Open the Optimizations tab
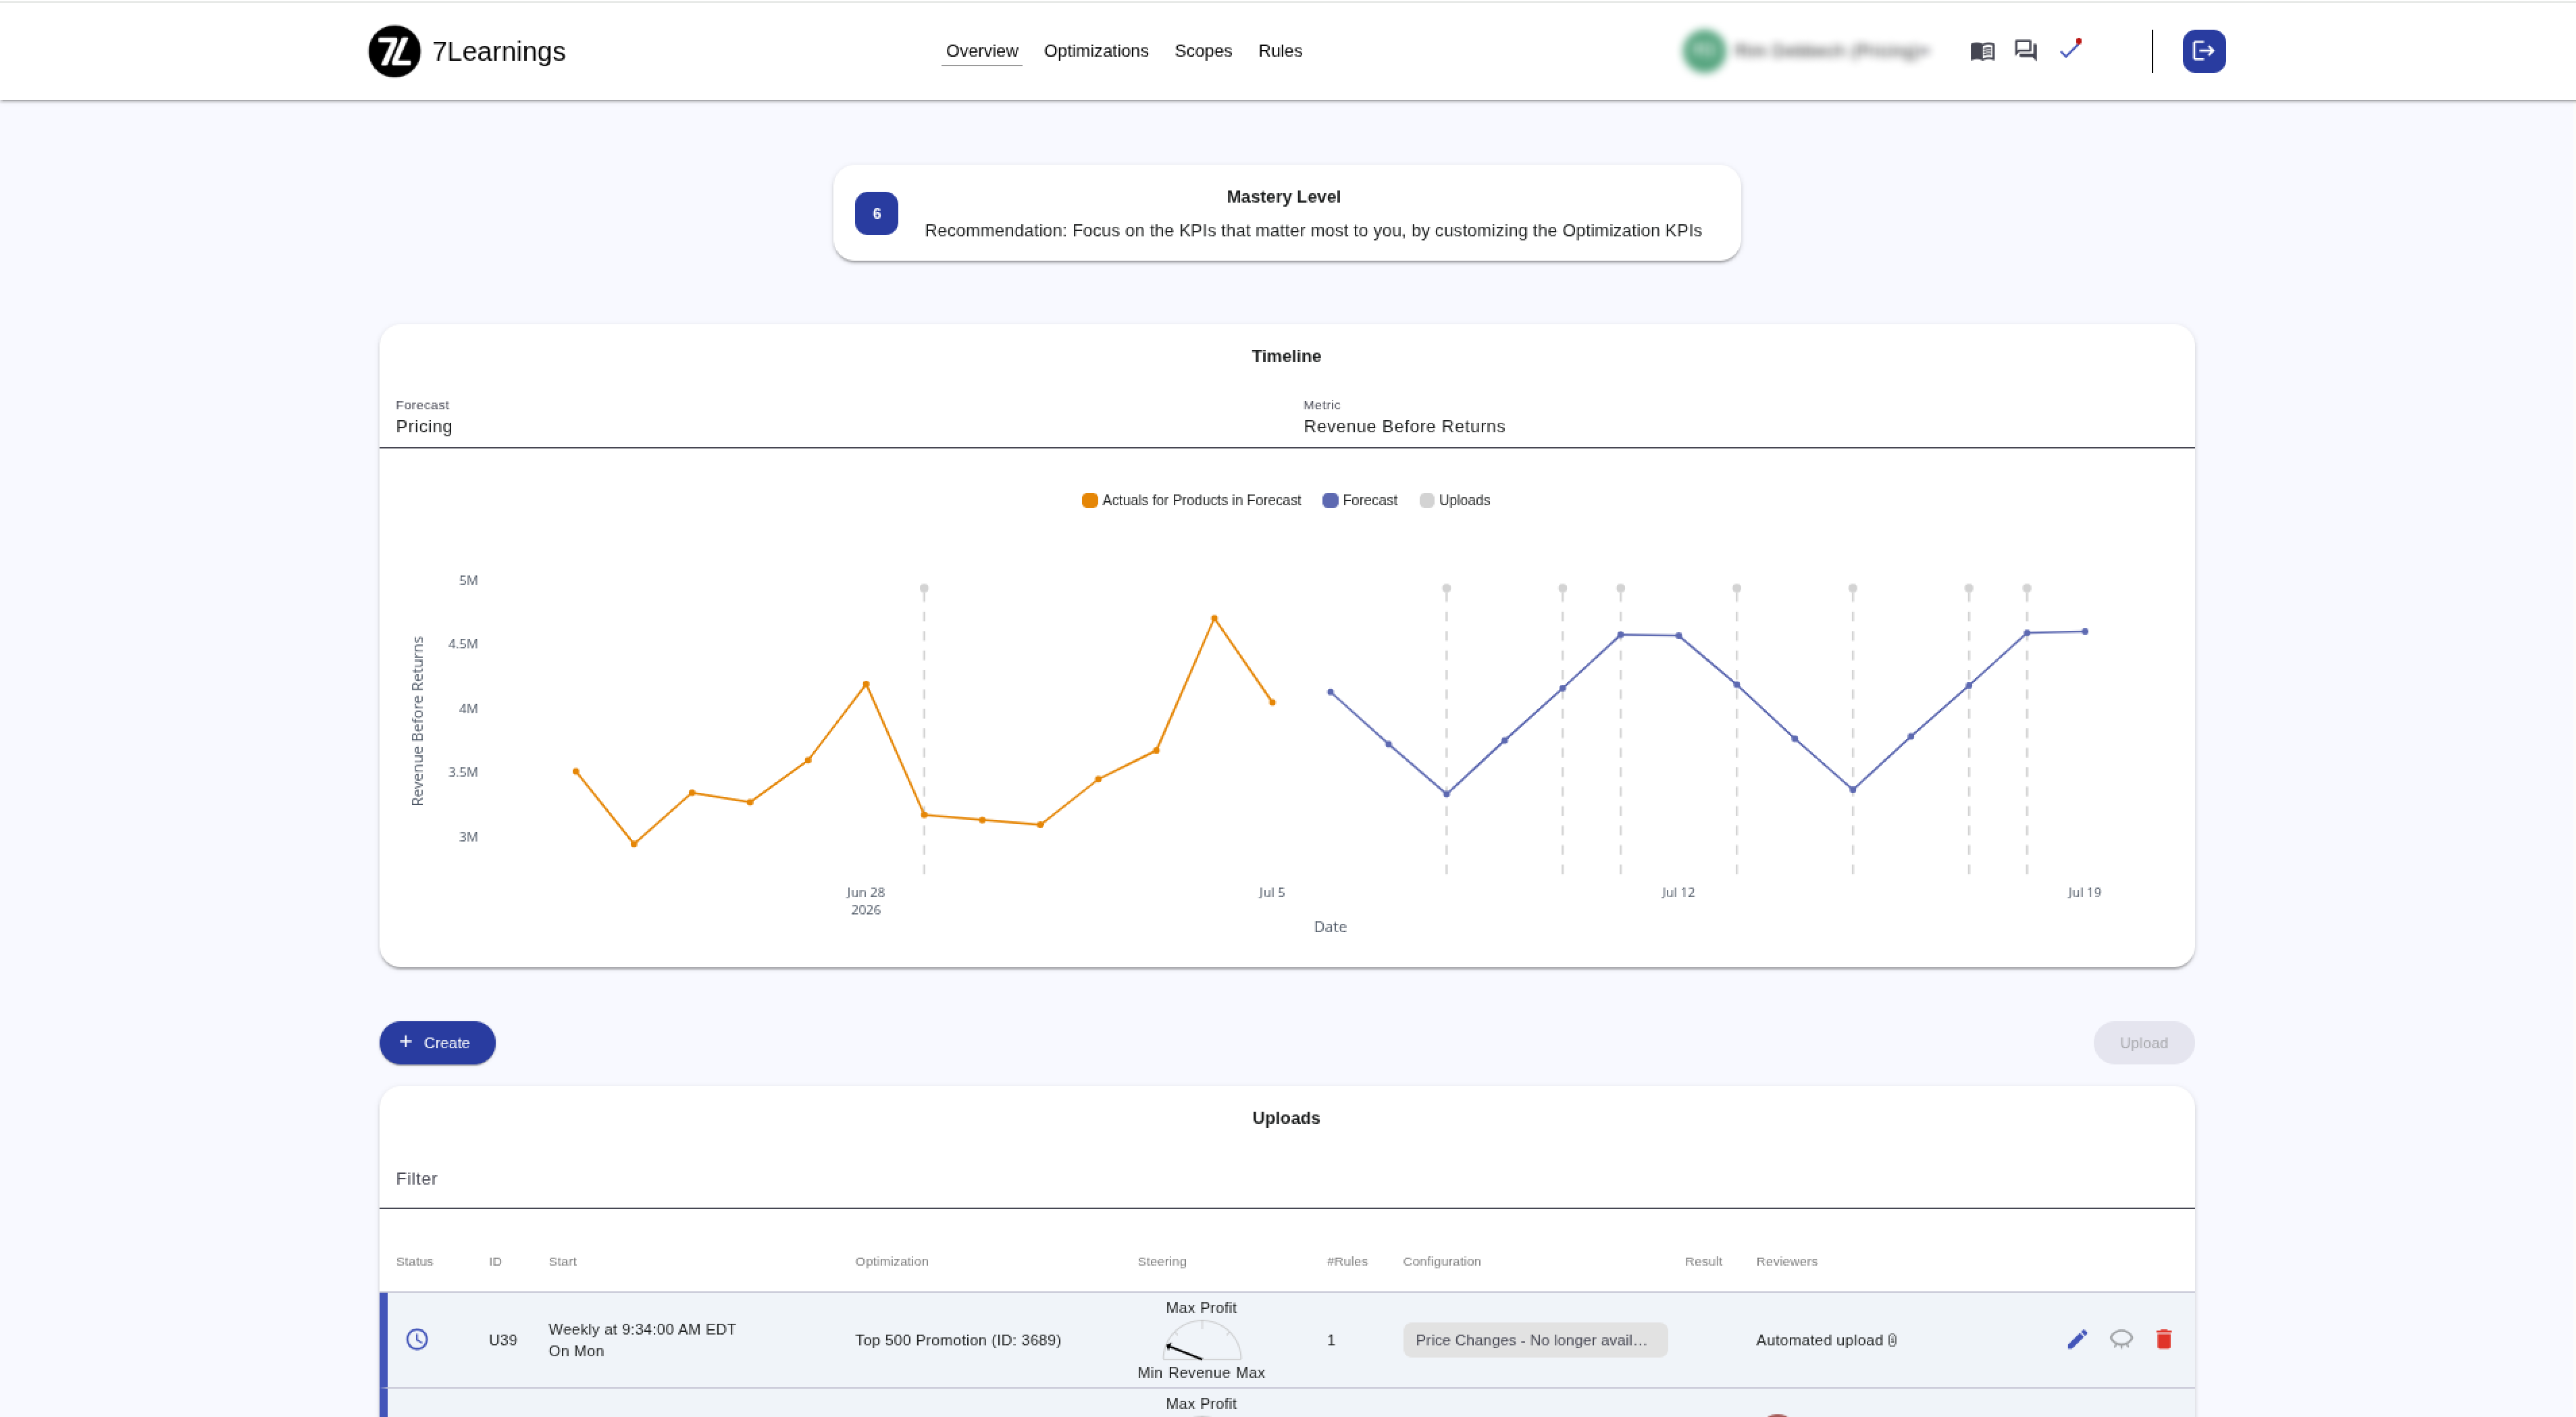The height and width of the screenshot is (1417, 2576). coord(1096,51)
